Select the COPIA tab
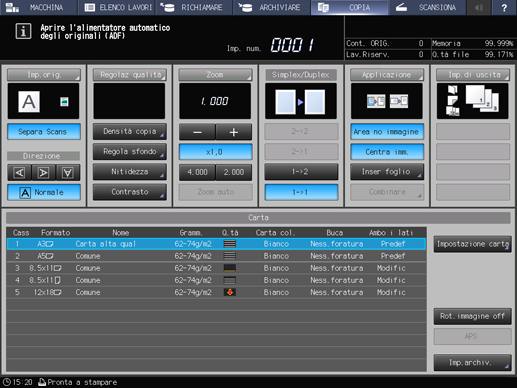 click(x=349, y=7)
